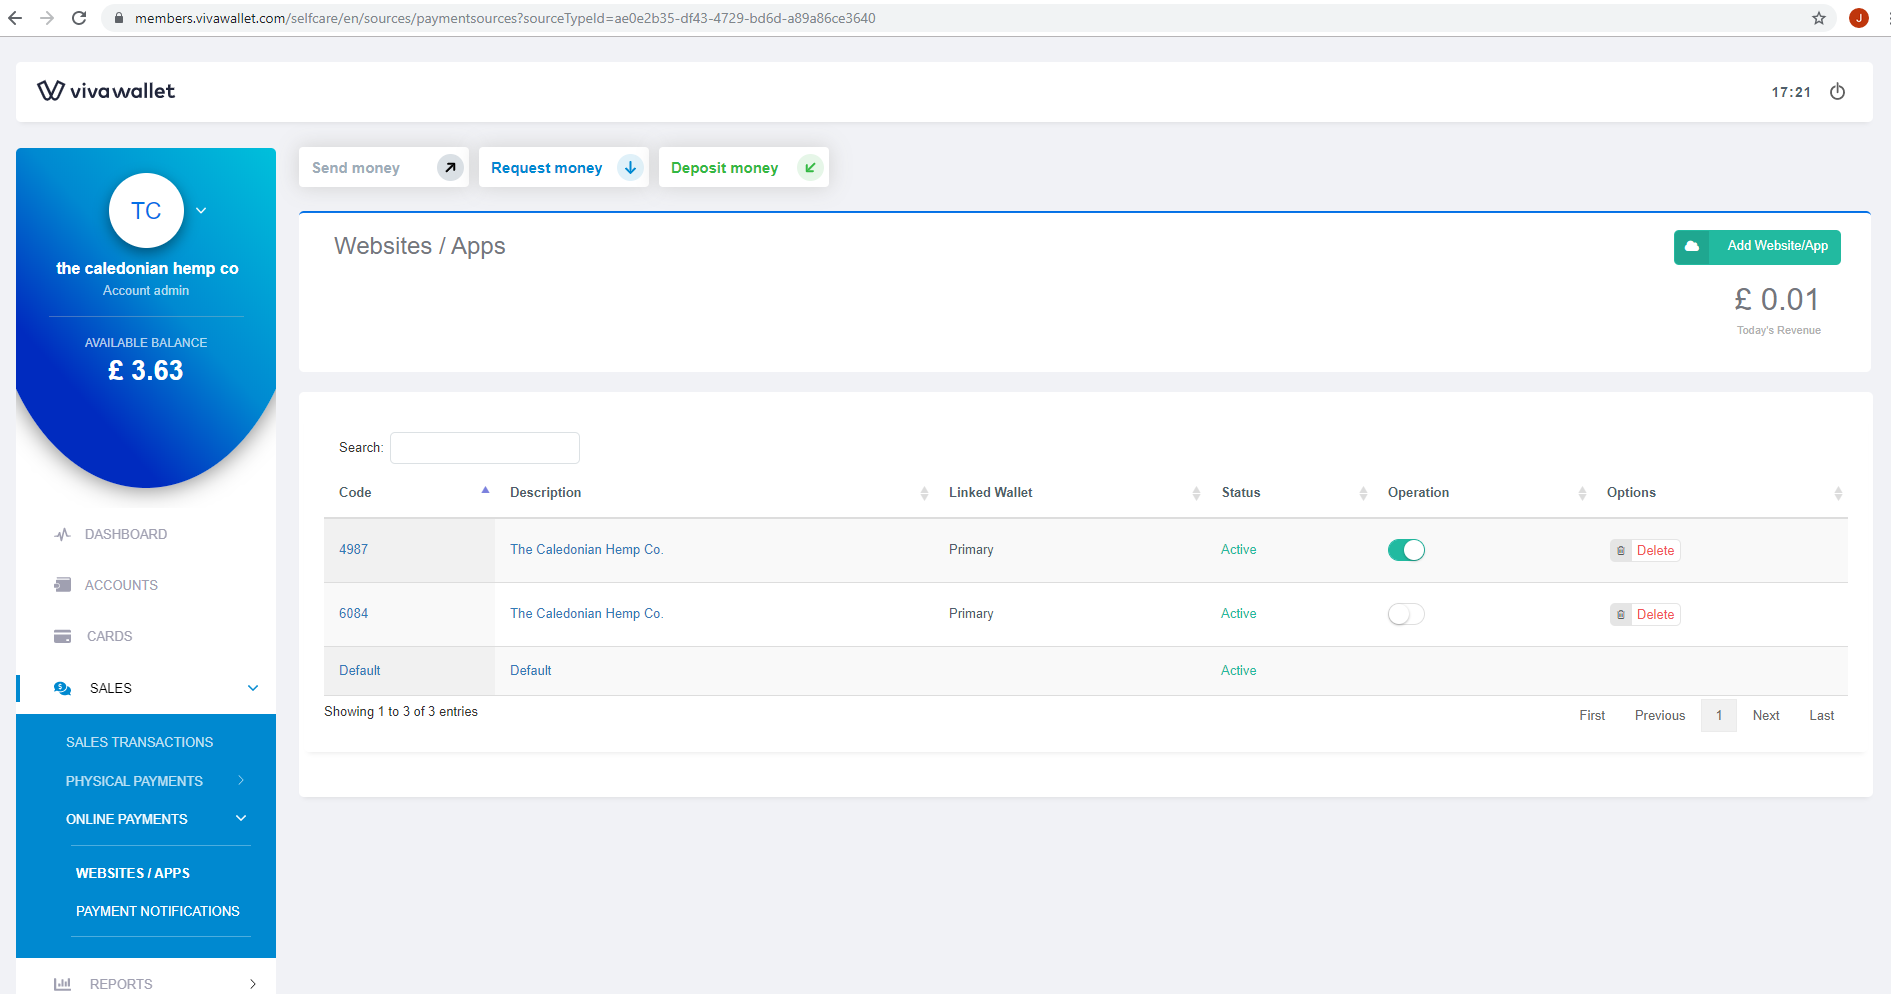Open Sales Transactions menu item
This screenshot has width=1891, height=994.
click(x=139, y=742)
